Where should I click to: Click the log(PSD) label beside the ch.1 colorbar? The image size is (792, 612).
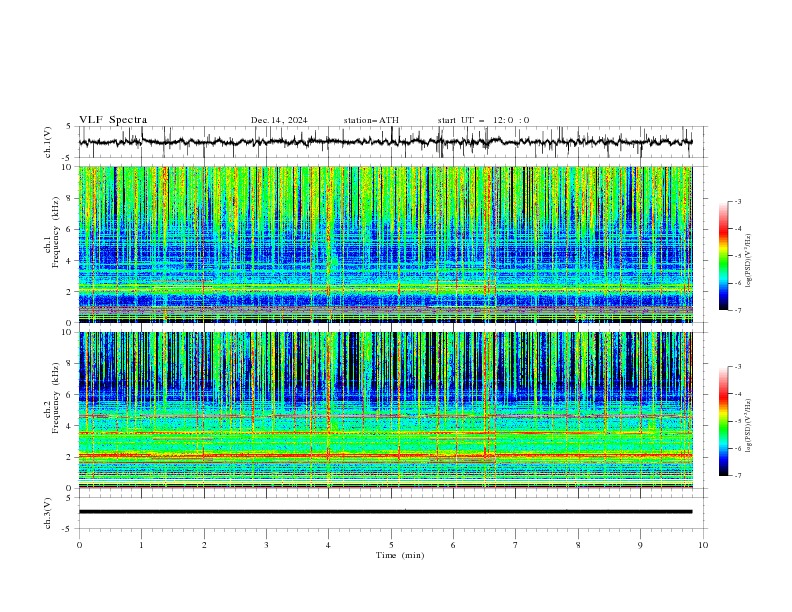(748, 261)
